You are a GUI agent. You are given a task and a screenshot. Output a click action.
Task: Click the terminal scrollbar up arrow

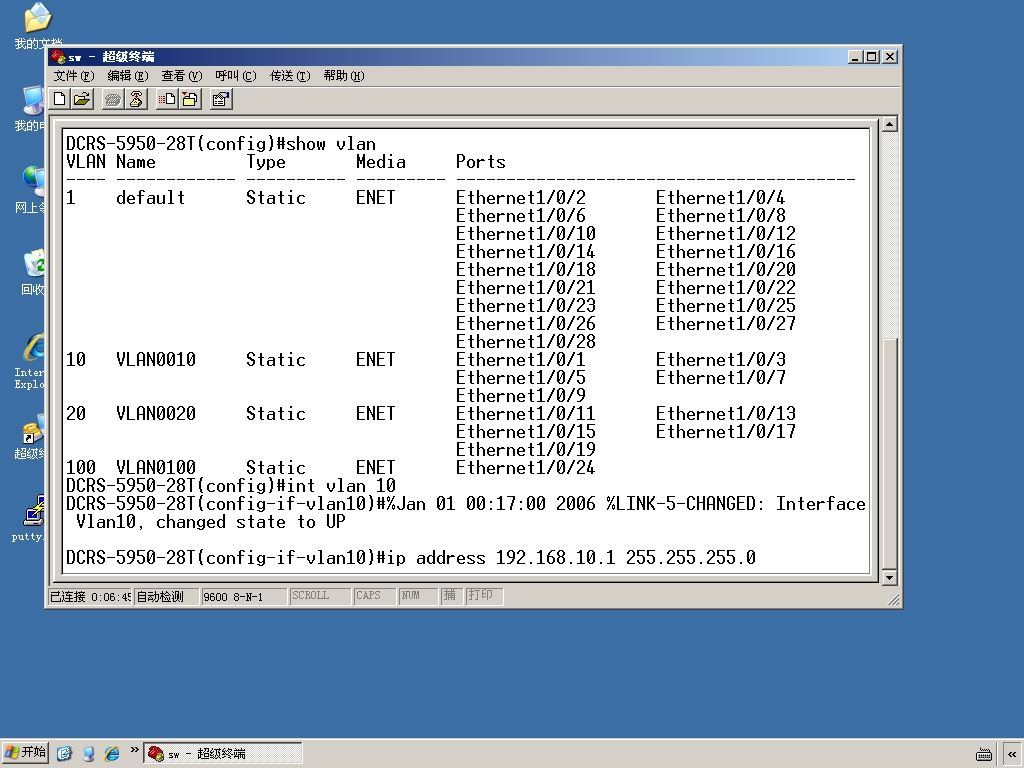[x=889, y=124]
